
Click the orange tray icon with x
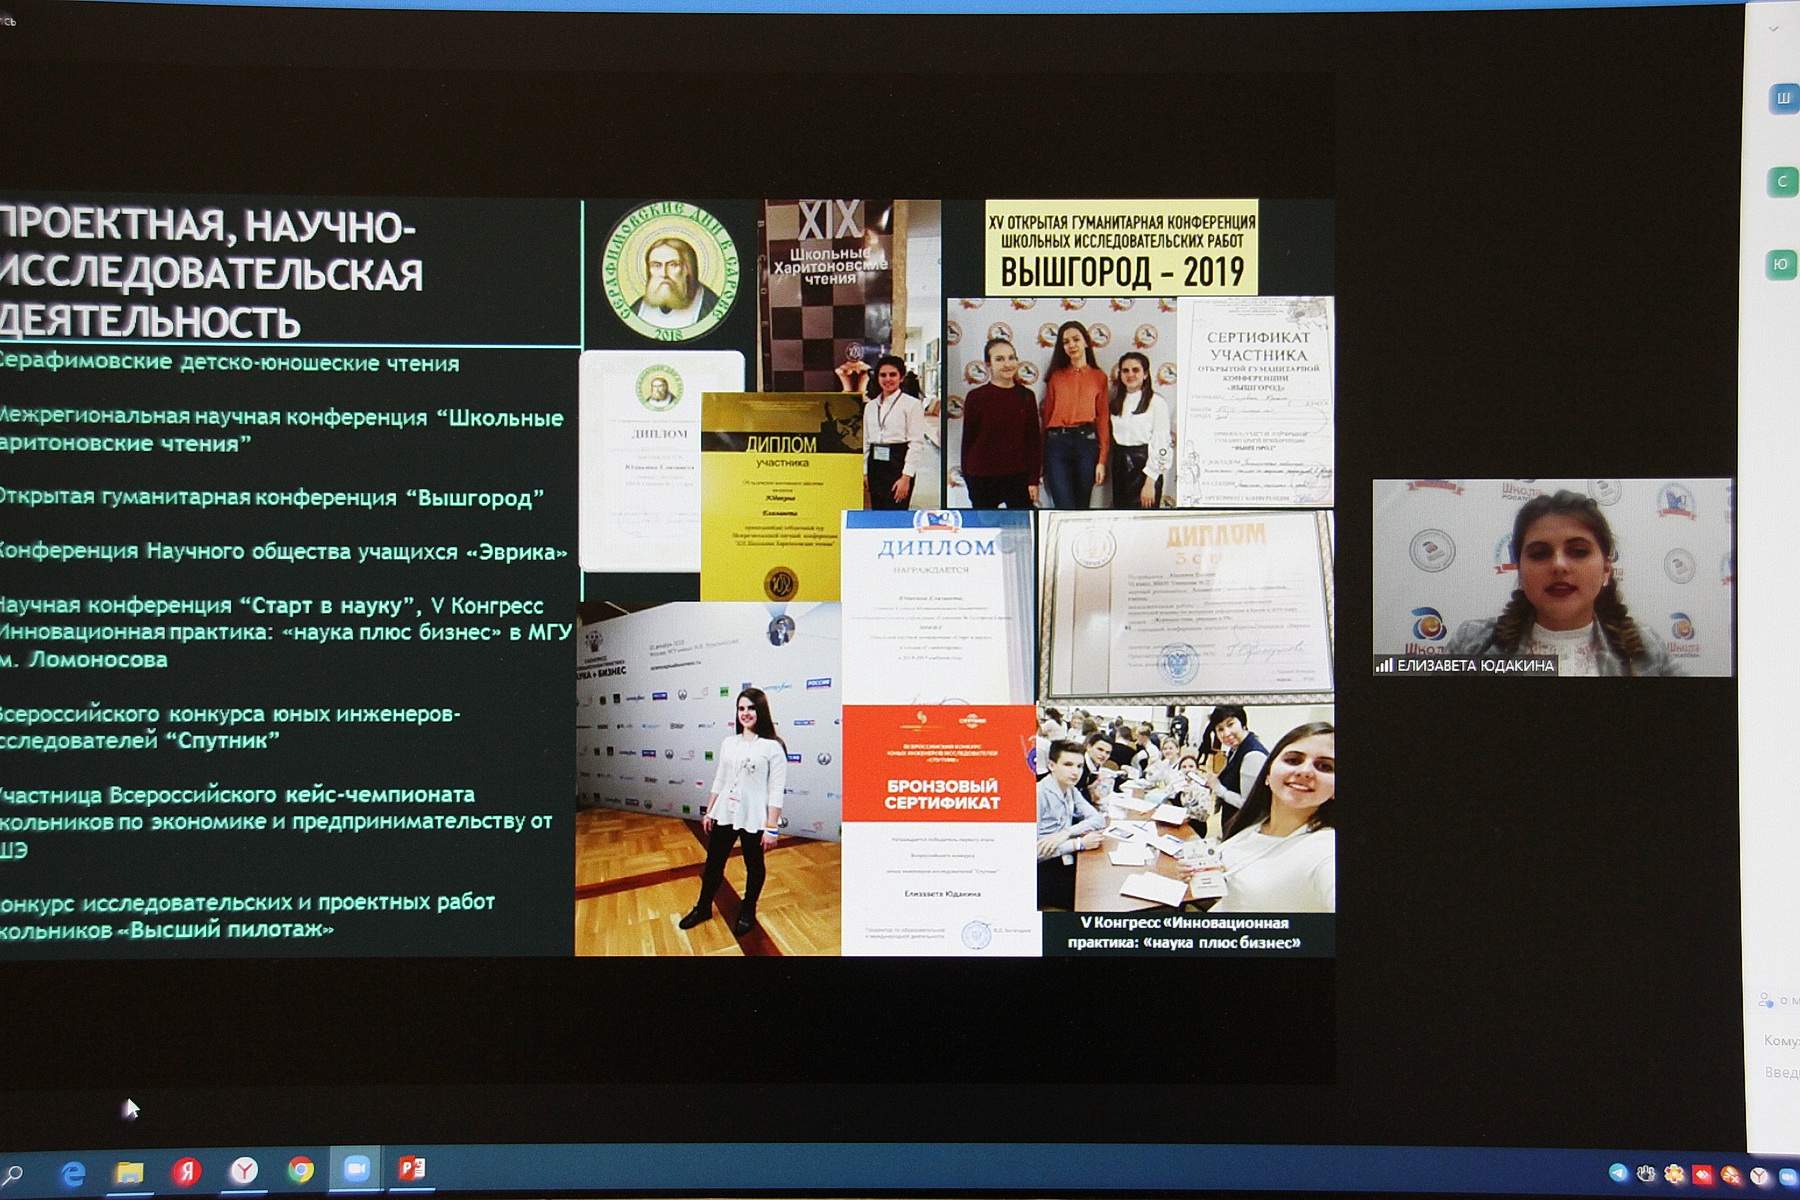pyautogui.click(x=1731, y=1176)
